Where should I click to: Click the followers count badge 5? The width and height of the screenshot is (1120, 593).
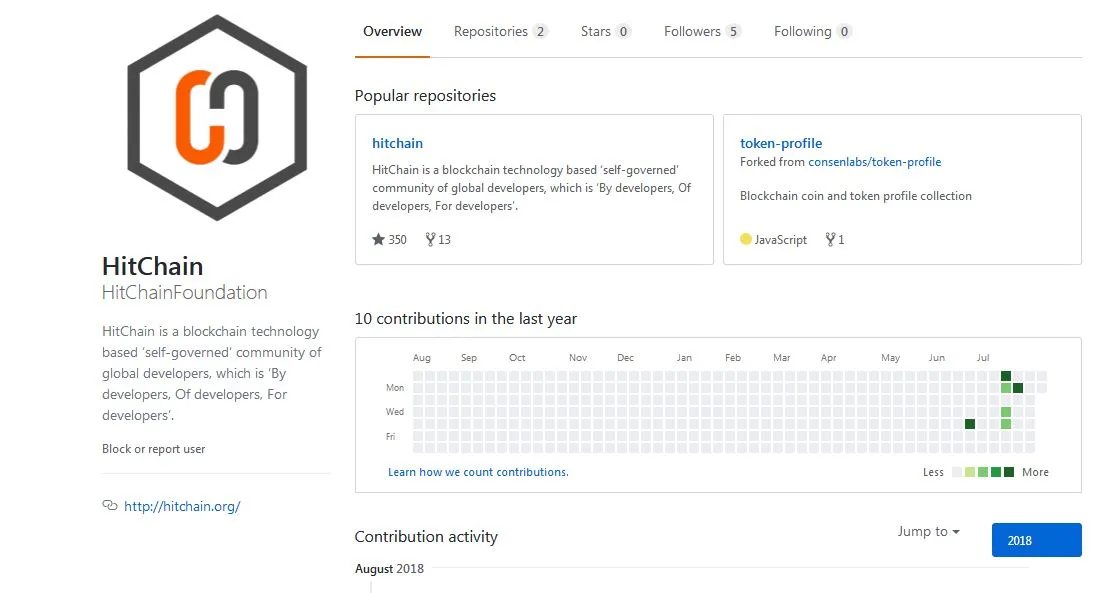tap(733, 31)
